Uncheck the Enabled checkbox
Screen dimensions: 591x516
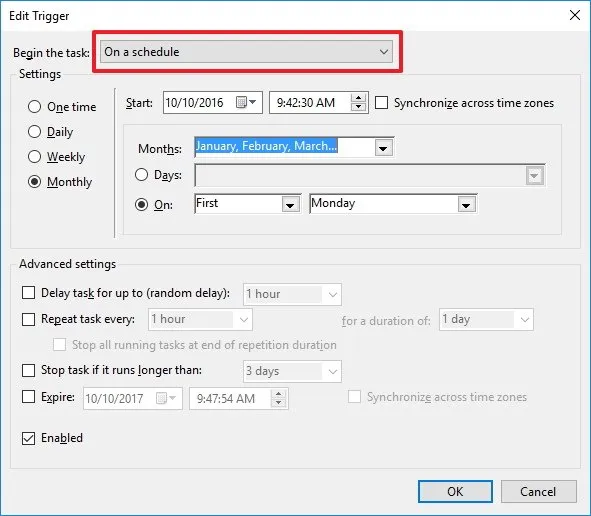(28, 438)
